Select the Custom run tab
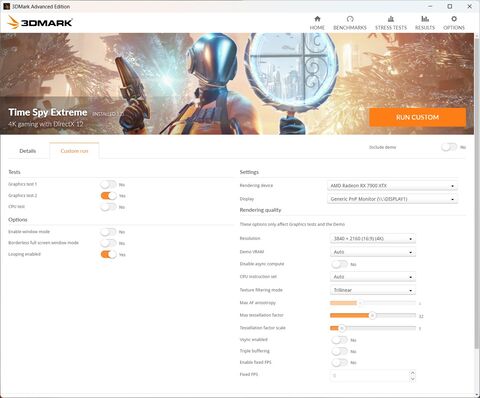The width and height of the screenshot is (480, 398). point(74,151)
